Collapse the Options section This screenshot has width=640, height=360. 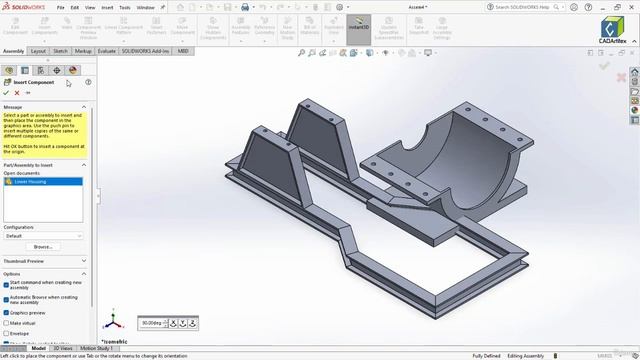click(84, 273)
